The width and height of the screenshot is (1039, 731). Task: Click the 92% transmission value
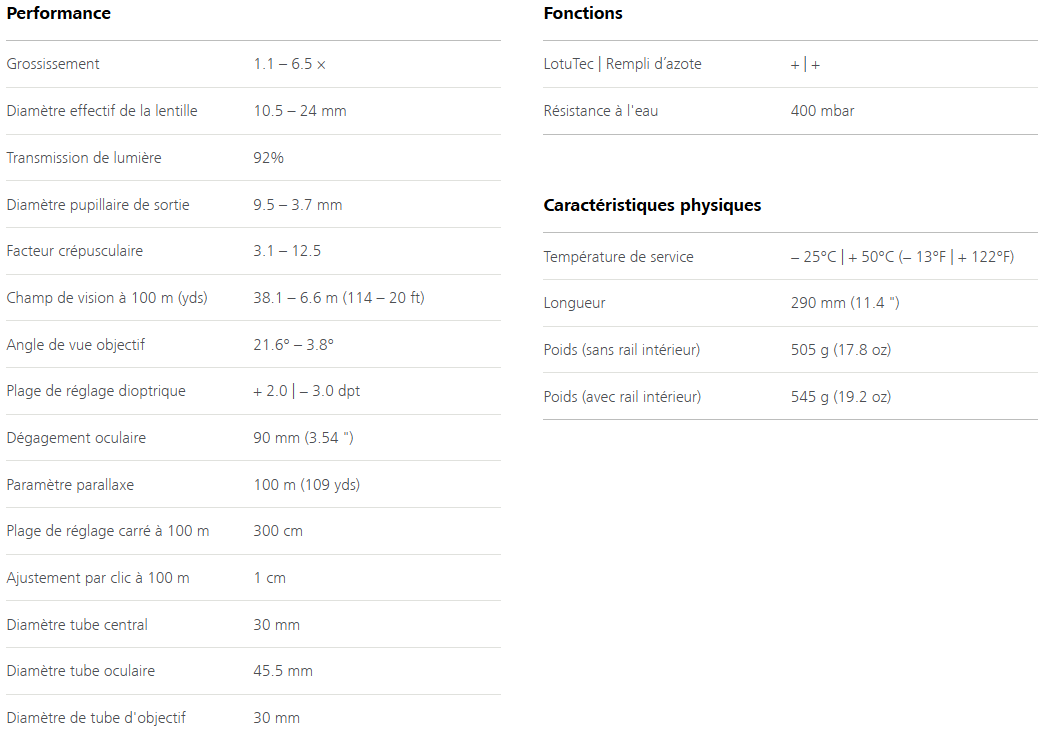tap(268, 158)
